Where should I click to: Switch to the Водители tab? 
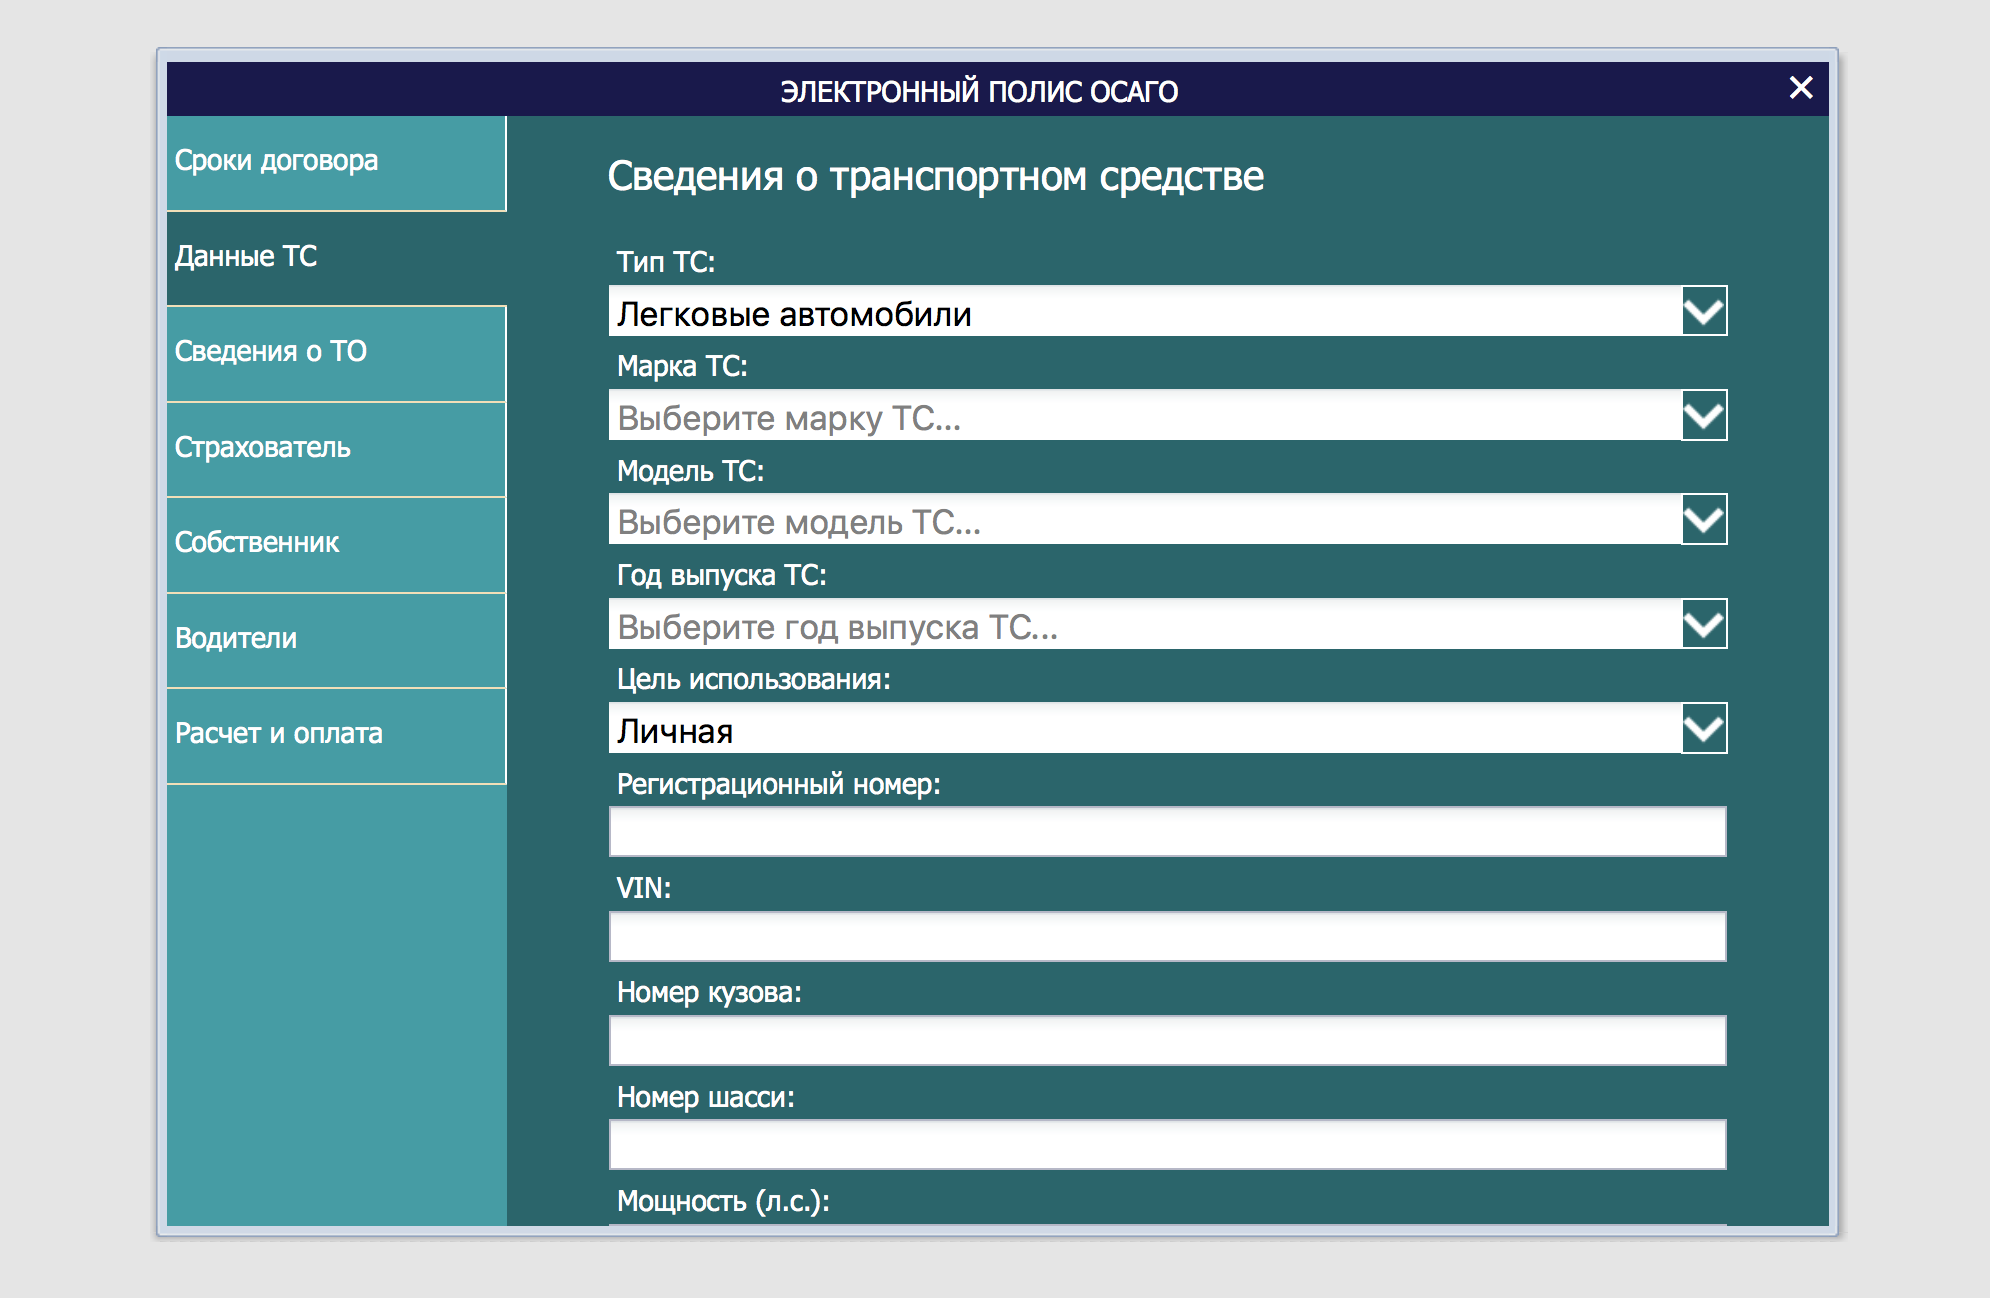337,640
